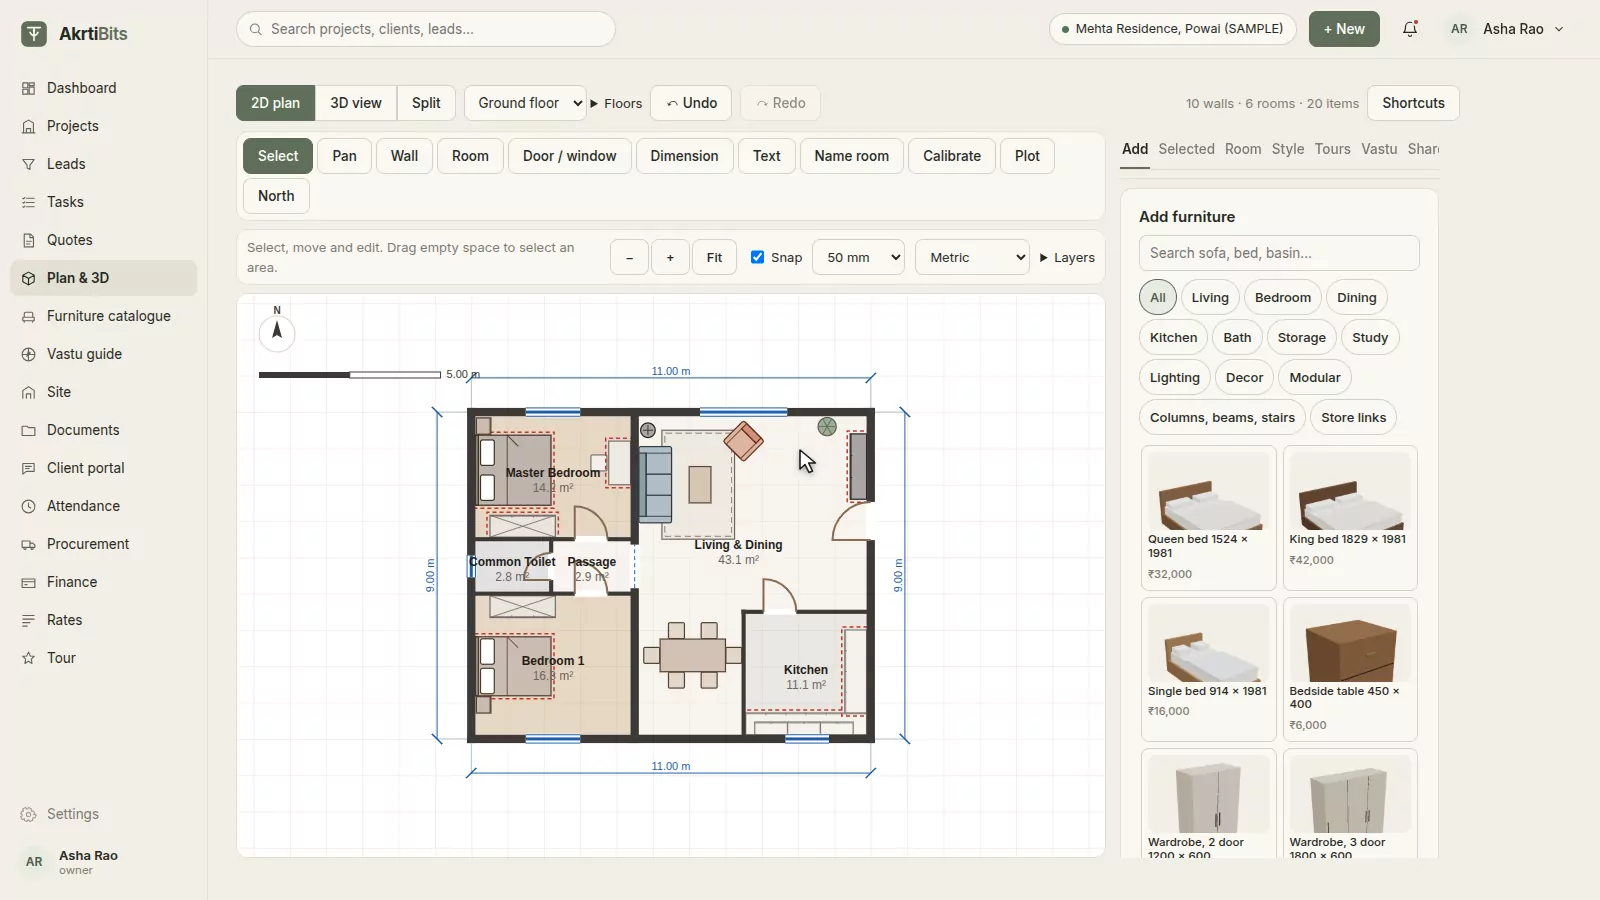Open Quotes in the sidebar
The width and height of the screenshot is (1600, 900).
tap(103, 240)
